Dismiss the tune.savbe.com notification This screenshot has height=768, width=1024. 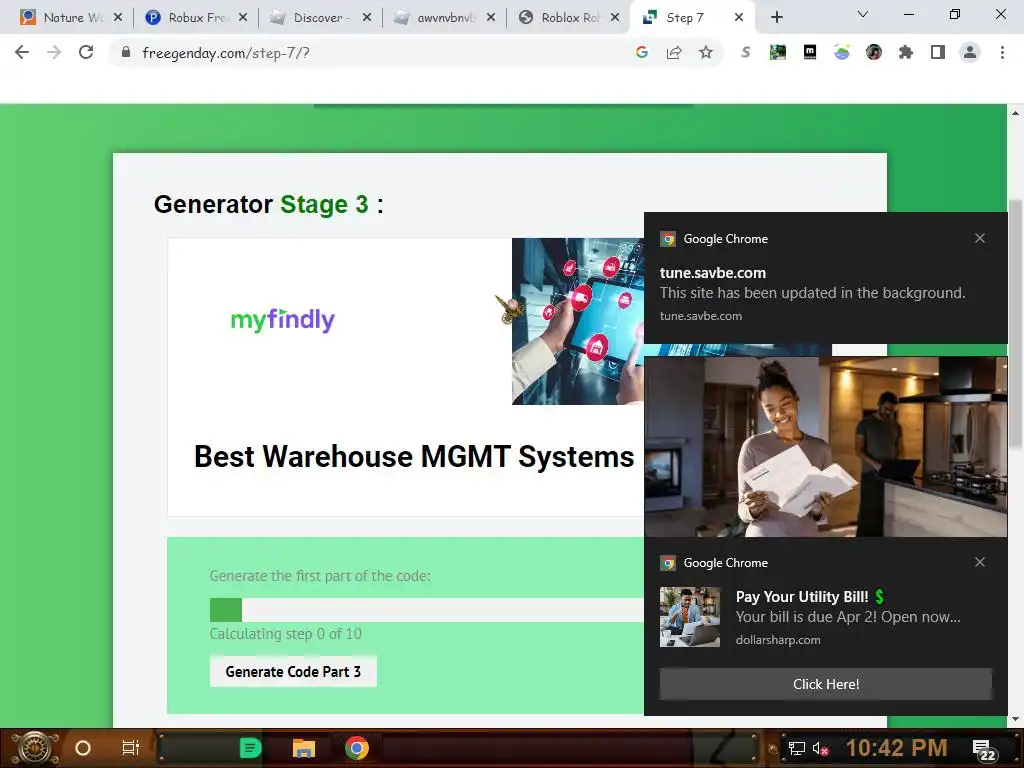point(980,238)
